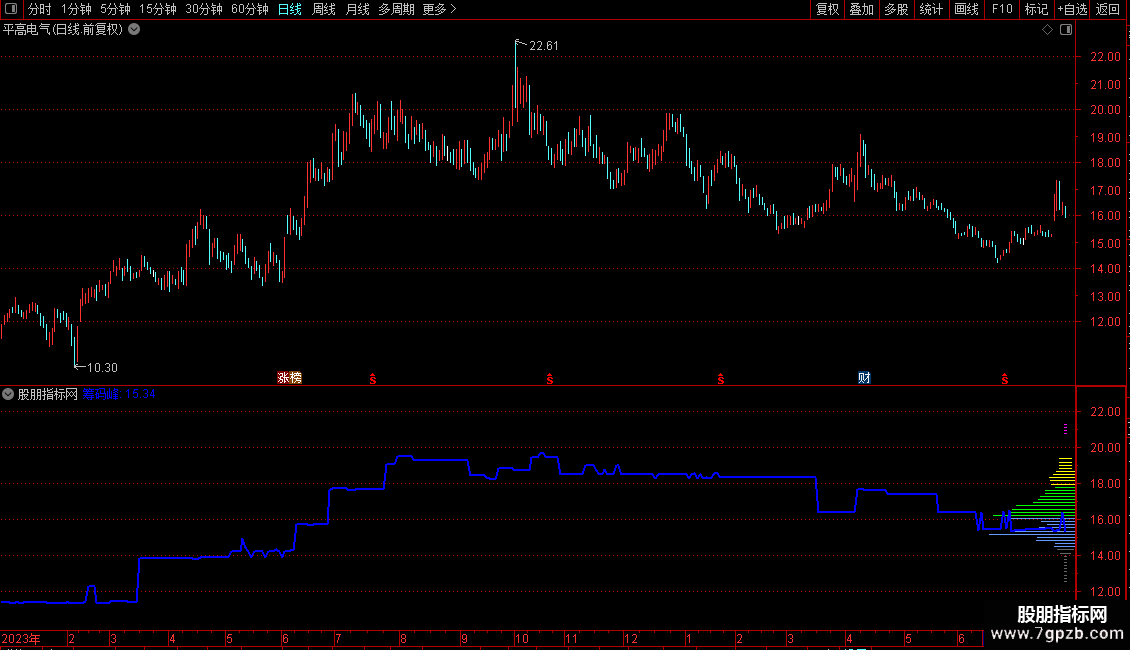Select the 1分钟 period tab

(76, 9)
